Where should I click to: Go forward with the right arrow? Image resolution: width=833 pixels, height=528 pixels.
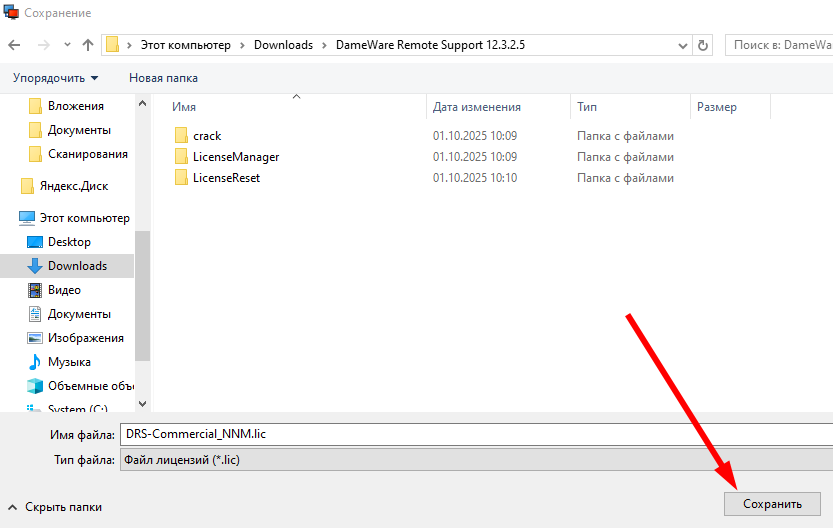click(44, 45)
